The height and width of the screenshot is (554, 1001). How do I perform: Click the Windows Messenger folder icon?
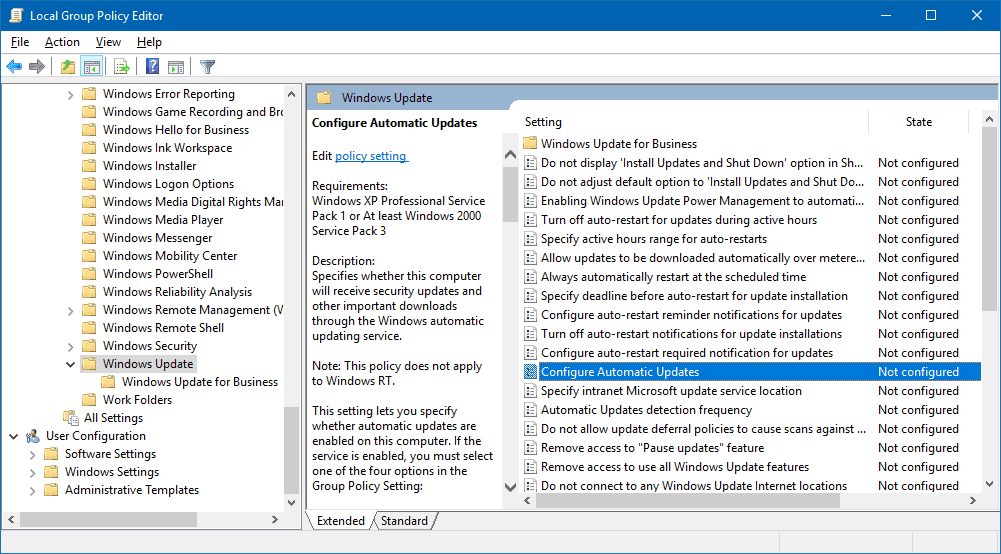point(89,237)
